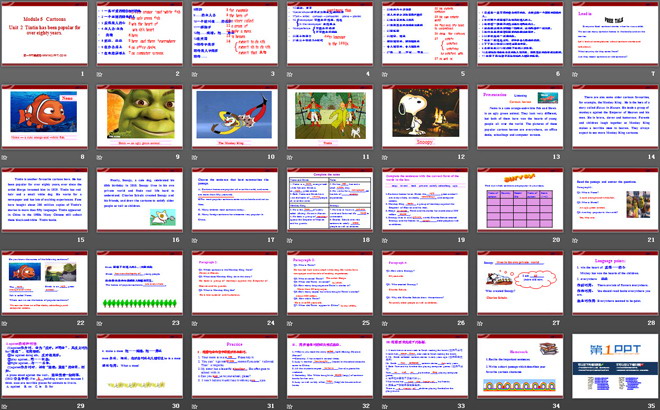Click animation star below slide 3
Screen dimensions: 660x410
point(194,74)
